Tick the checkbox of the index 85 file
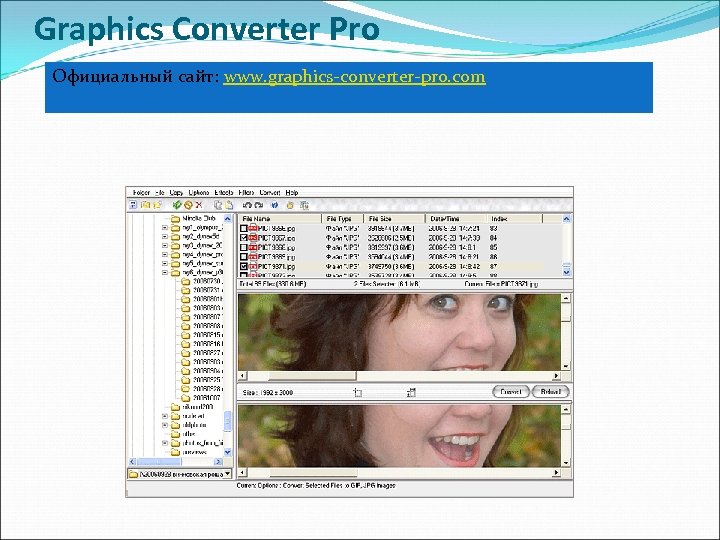Viewport: 720px width, 540px height. [244, 247]
